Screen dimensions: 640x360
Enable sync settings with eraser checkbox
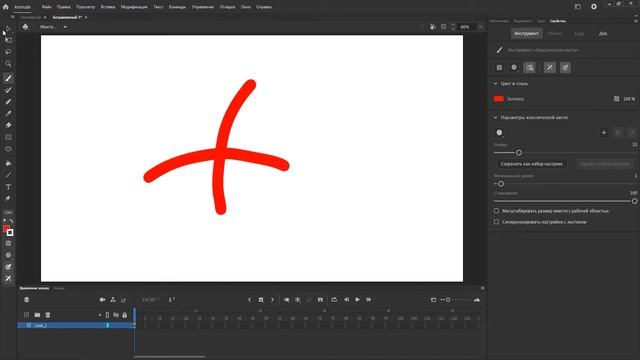tap(496, 222)
